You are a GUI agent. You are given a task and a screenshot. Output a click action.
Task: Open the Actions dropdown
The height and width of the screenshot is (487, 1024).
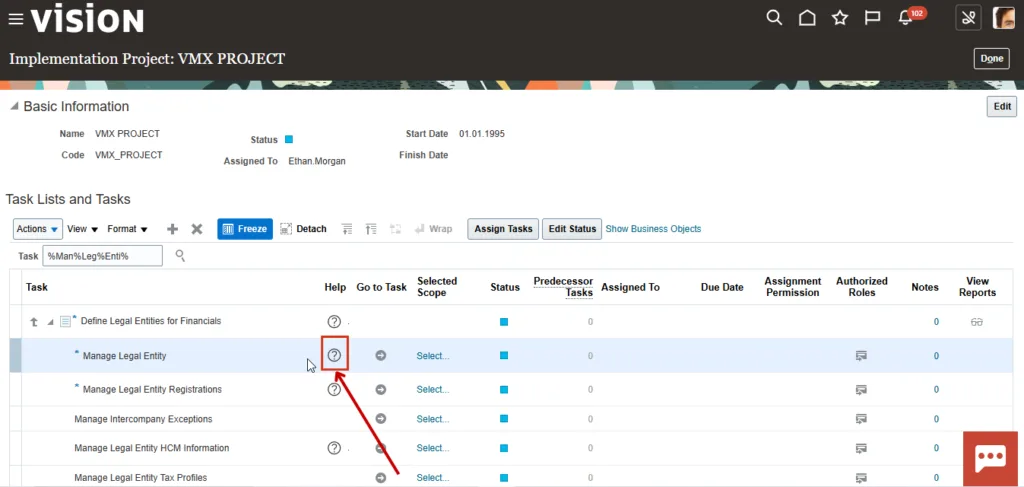[x=37, y=229]
